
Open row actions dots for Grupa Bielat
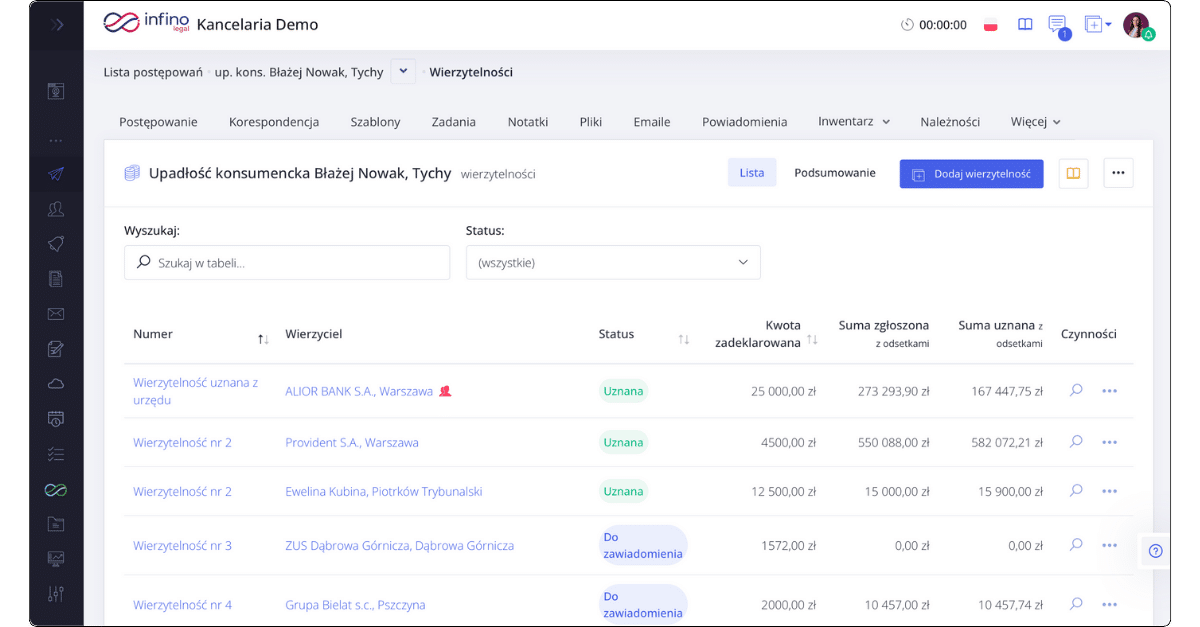[1109, 605]
